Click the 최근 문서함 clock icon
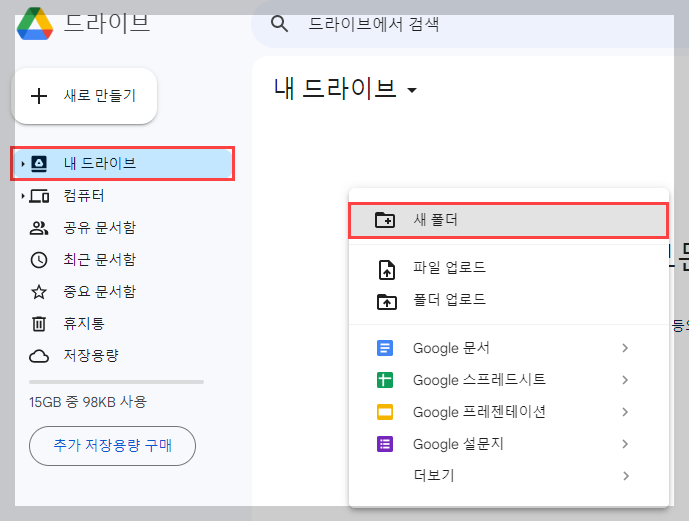 (x=39, y=260)
